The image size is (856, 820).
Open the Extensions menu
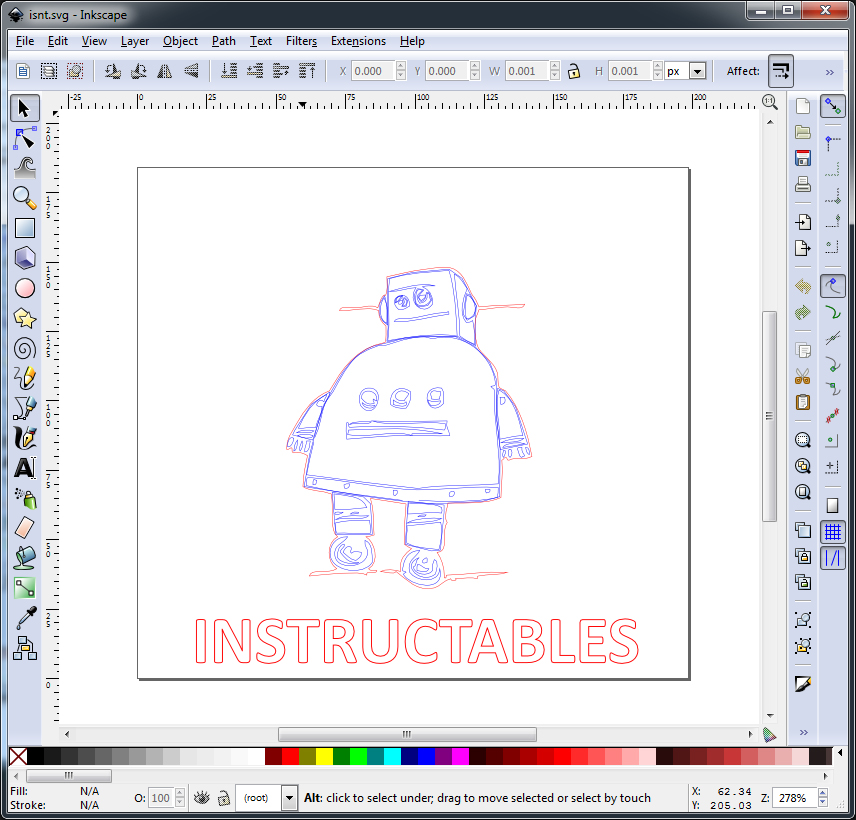click(358, 41)
